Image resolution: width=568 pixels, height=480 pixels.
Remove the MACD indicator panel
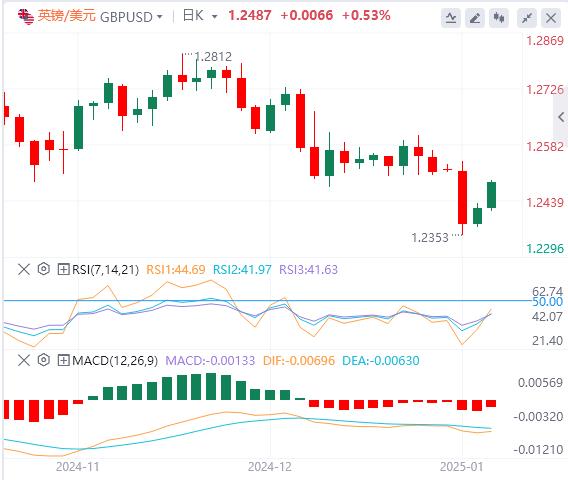pyautogui.click(x=24, y=360)
